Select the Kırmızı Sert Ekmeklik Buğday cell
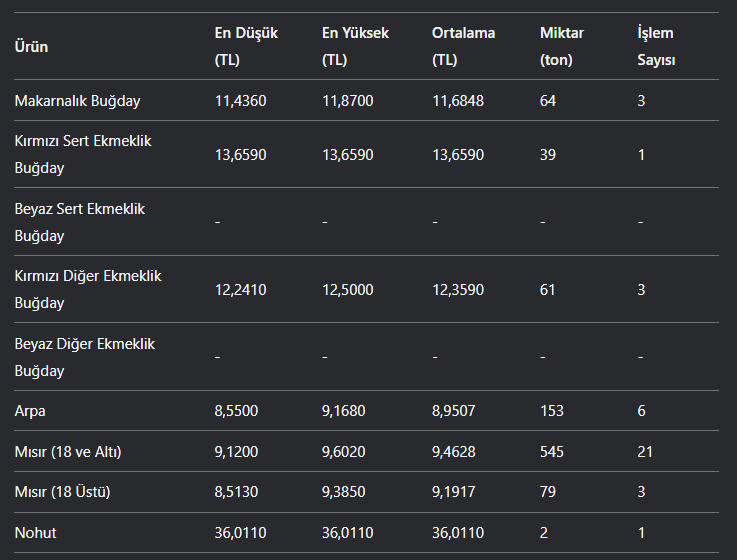This screenshot has width=737, height=560. click(83, 154)
